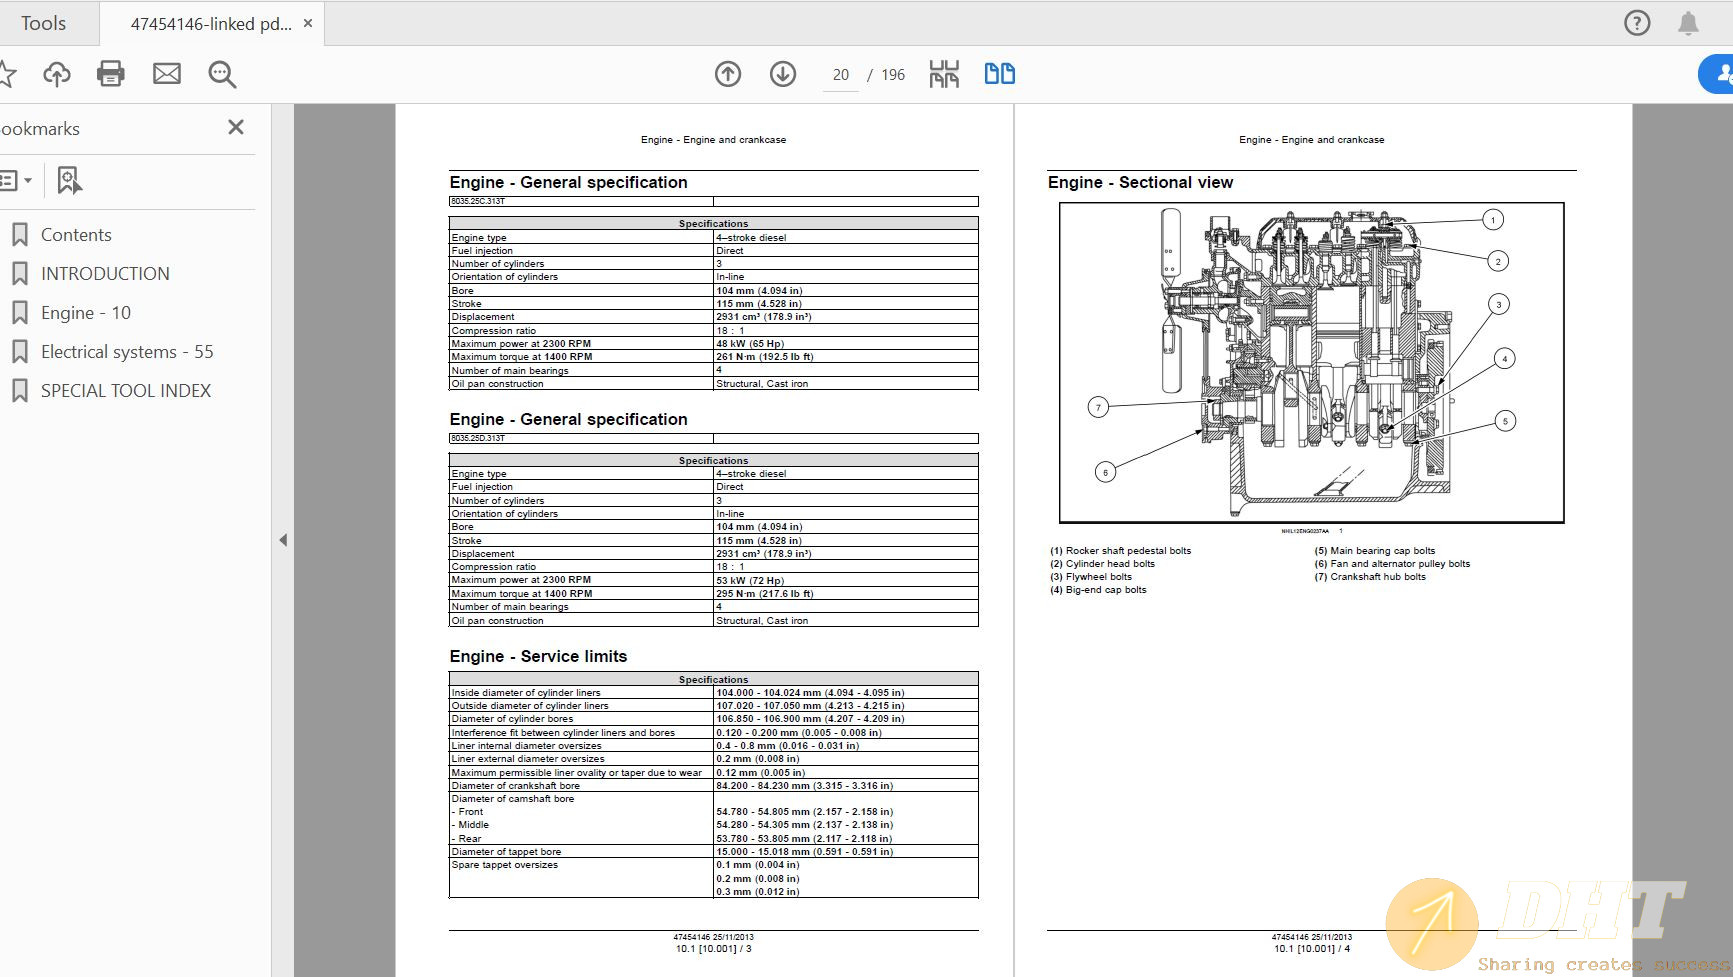
Task: Print the document using printer icon
Action: click(111, 74)
